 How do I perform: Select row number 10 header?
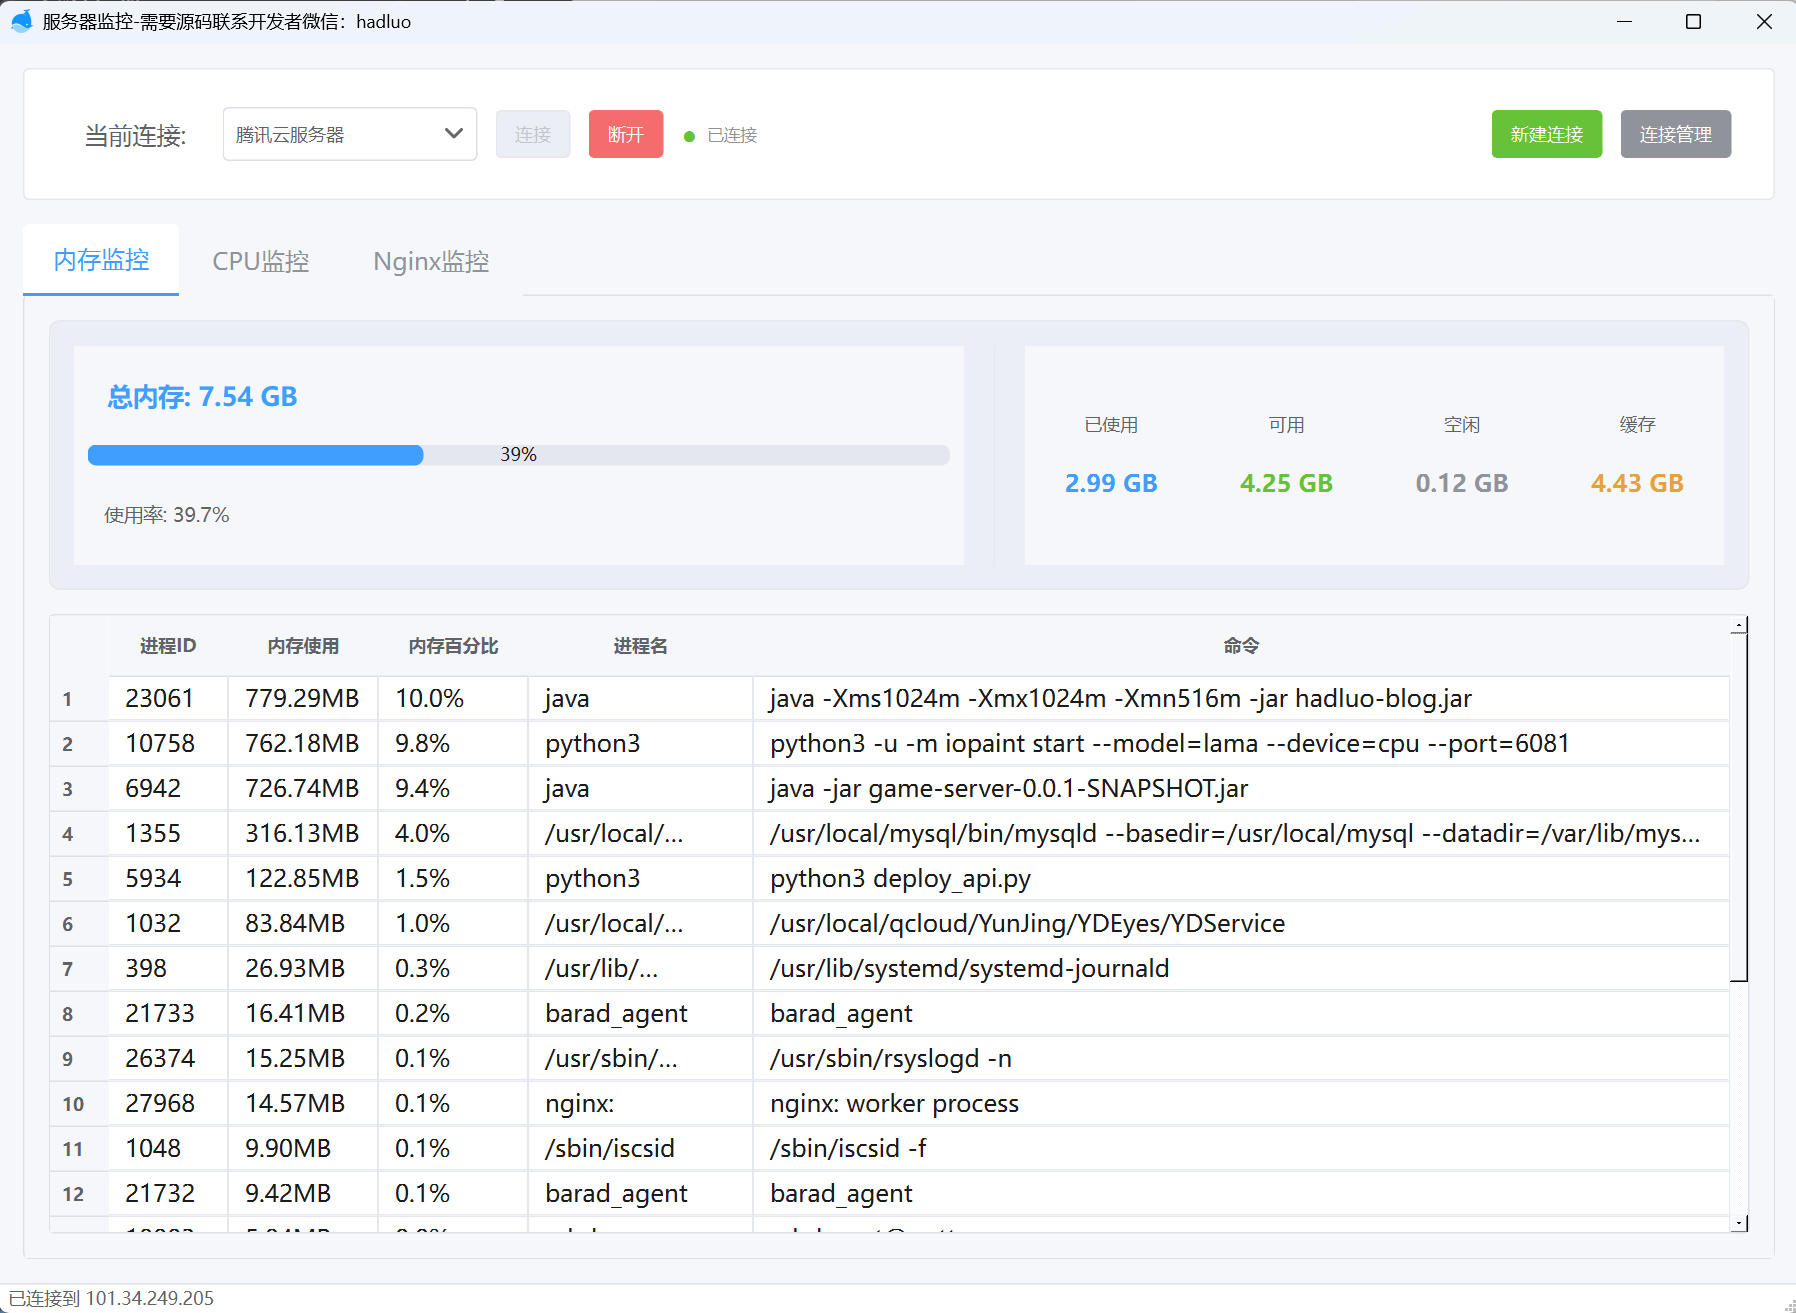point(79,1103)
